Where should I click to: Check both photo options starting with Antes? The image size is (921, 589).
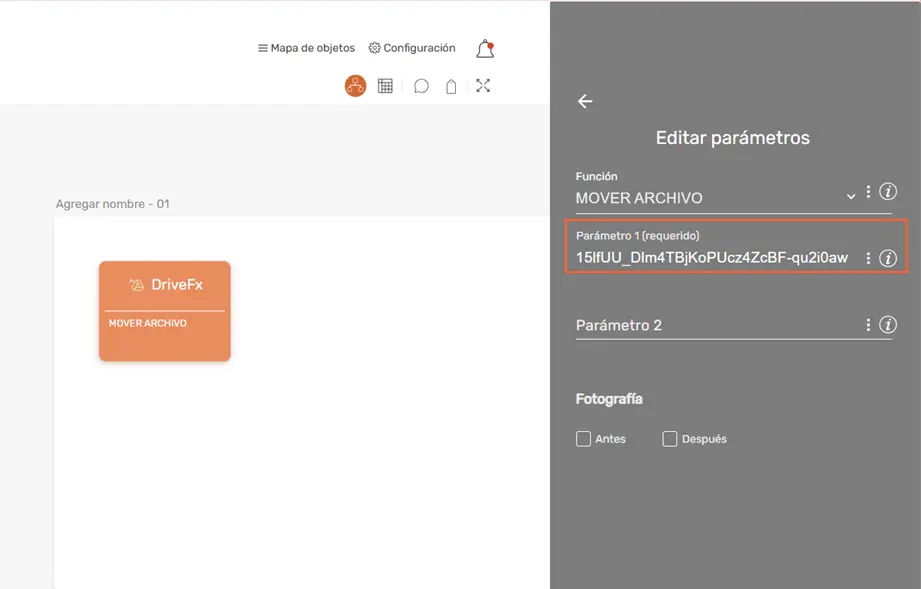(583, 438)
